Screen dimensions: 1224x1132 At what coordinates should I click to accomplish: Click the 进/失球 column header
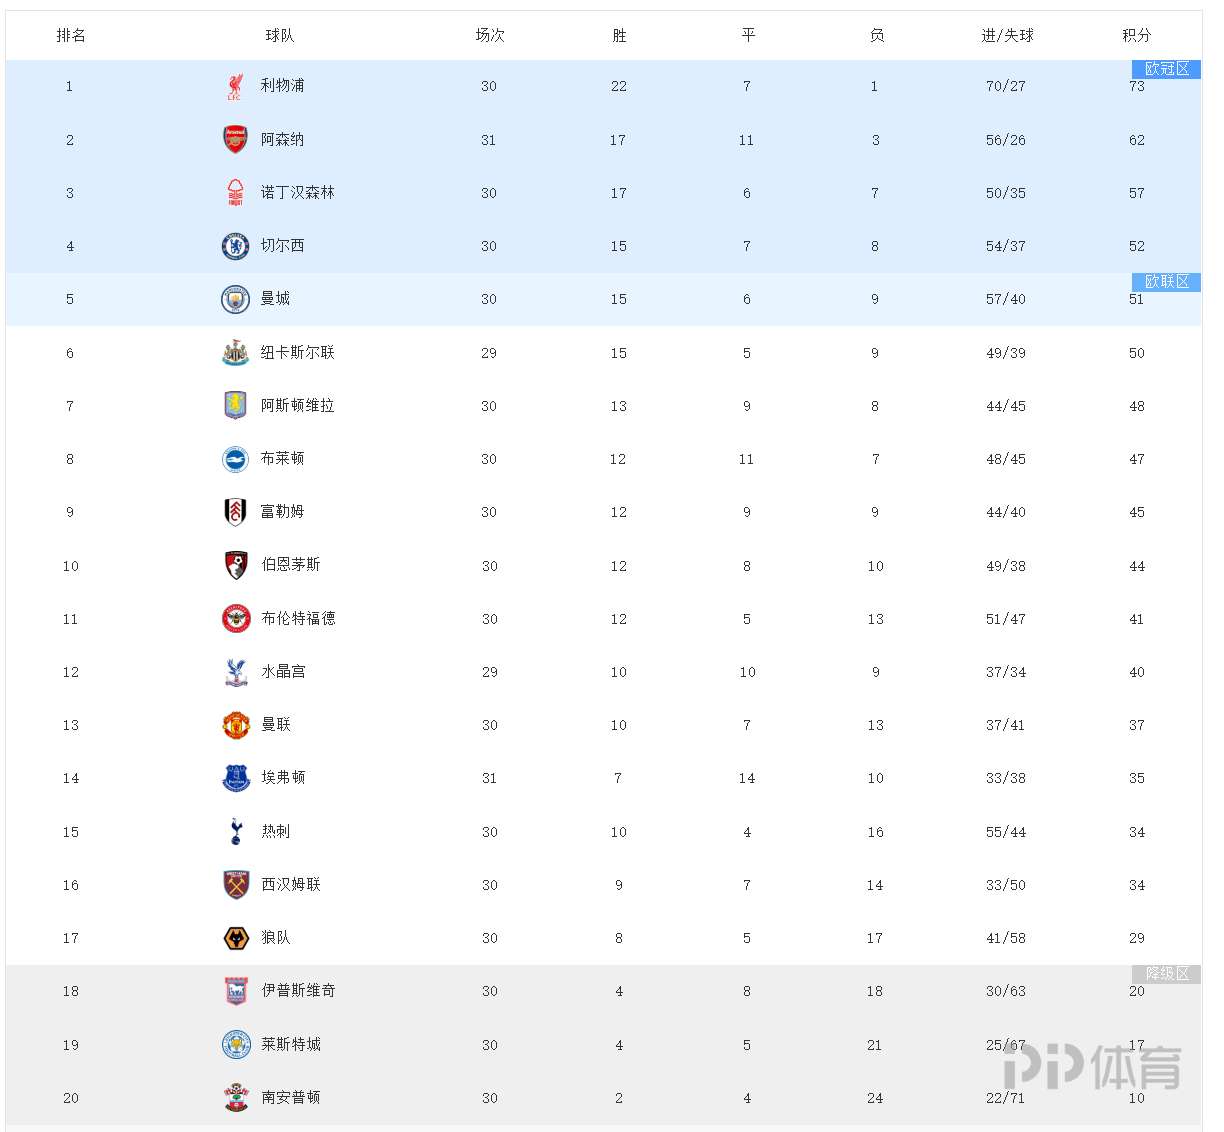tap(1007, 35)
